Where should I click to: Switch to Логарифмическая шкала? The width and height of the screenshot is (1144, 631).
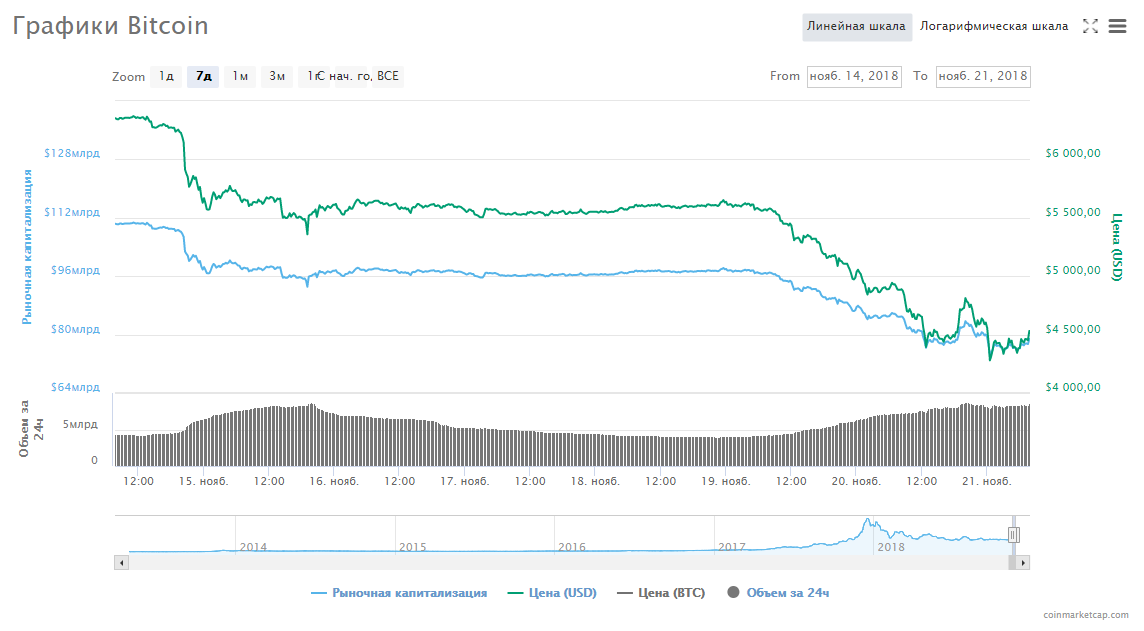tap(994, 26)
